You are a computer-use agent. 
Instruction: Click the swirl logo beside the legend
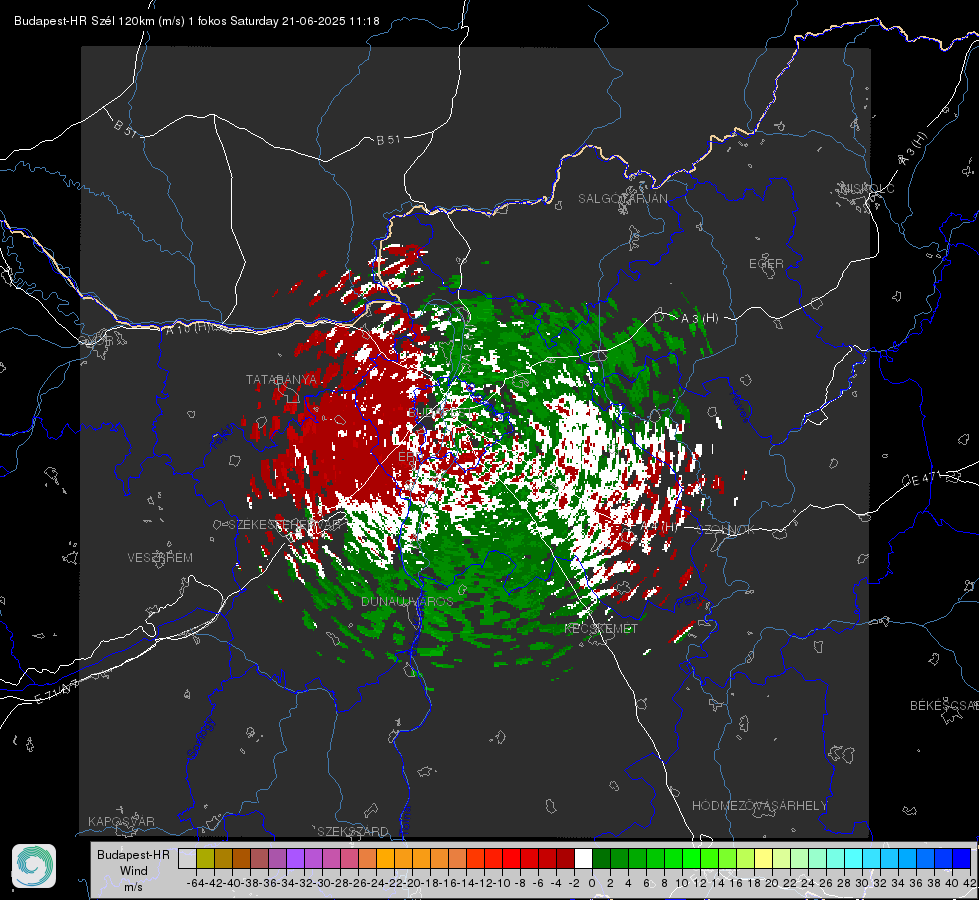pyautogui.click(x=34, y=866)
